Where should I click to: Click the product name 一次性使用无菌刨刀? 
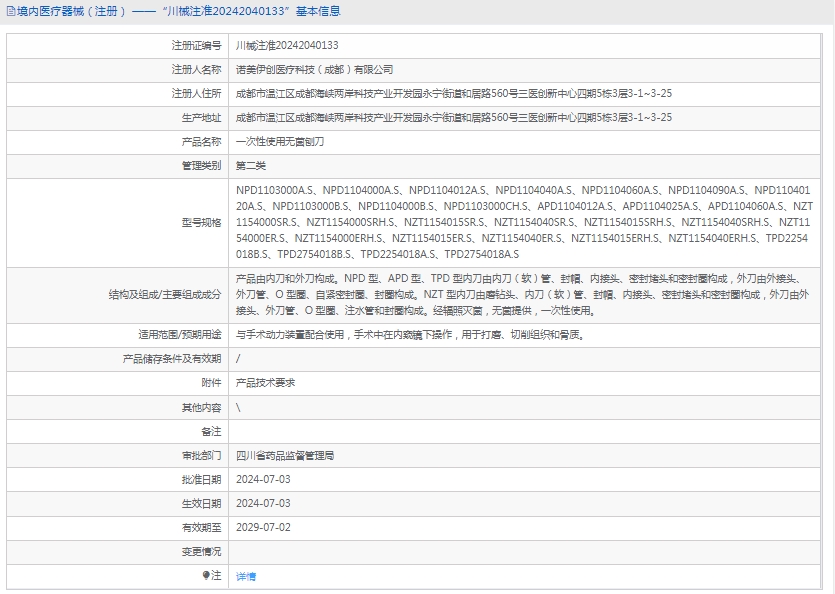[279, 142]
